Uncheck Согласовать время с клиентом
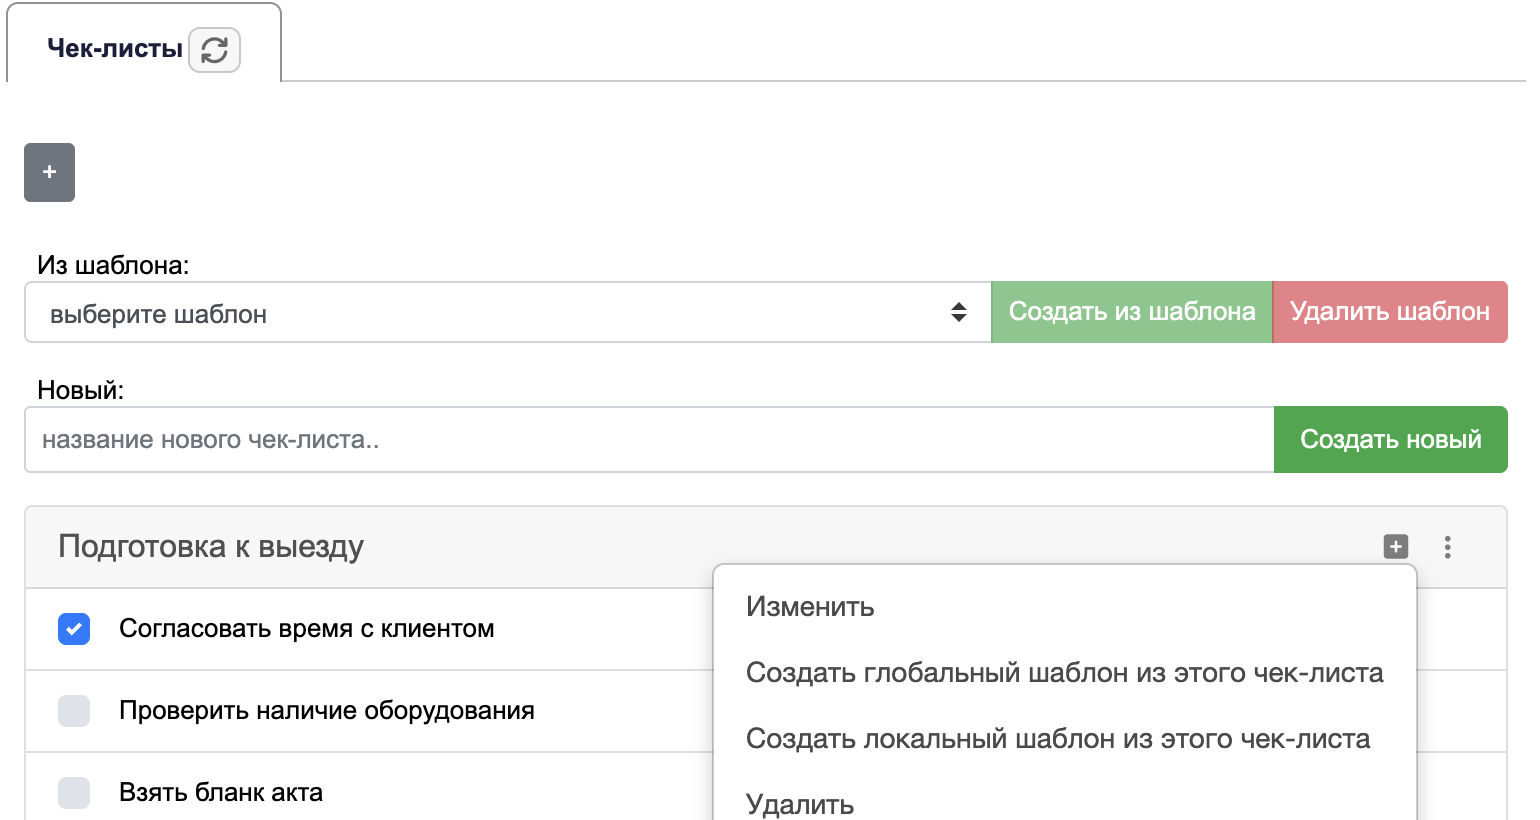This screenshot has width=1540, height=820. (x=74, y=629)
